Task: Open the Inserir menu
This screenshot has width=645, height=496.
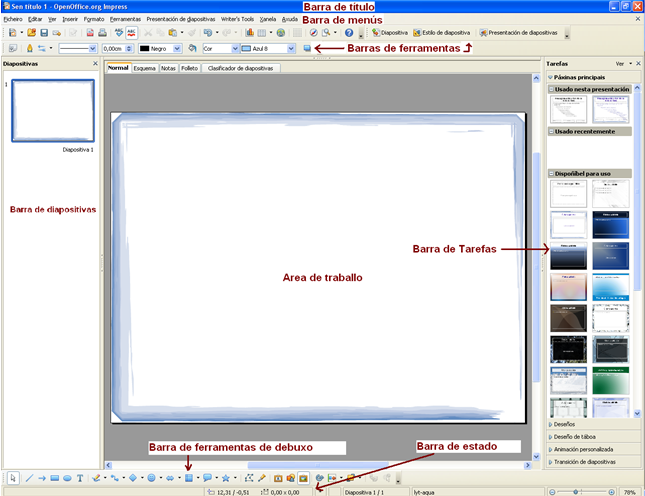Action: click(x=70, y=19)
